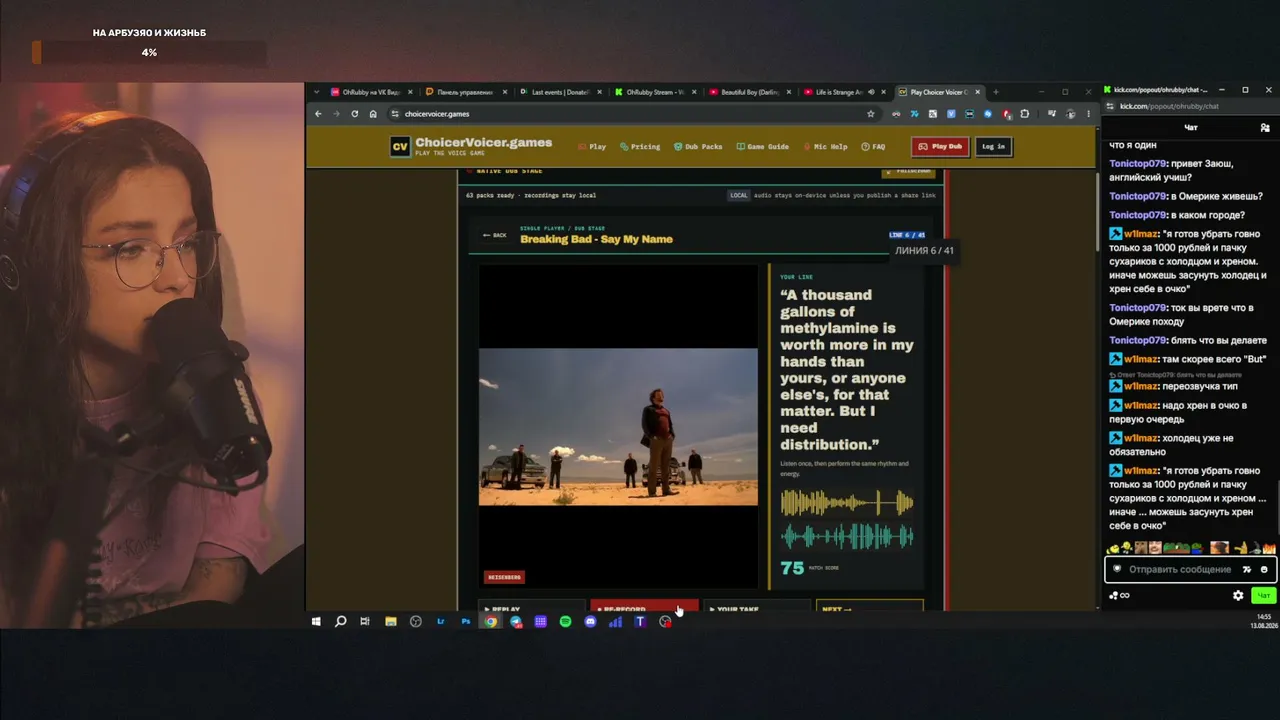Image resolution: width=1280 pixels, height=720 pixels.
Task: Click the Line 6 / 41 counter
Action: (x=907, y=235)
